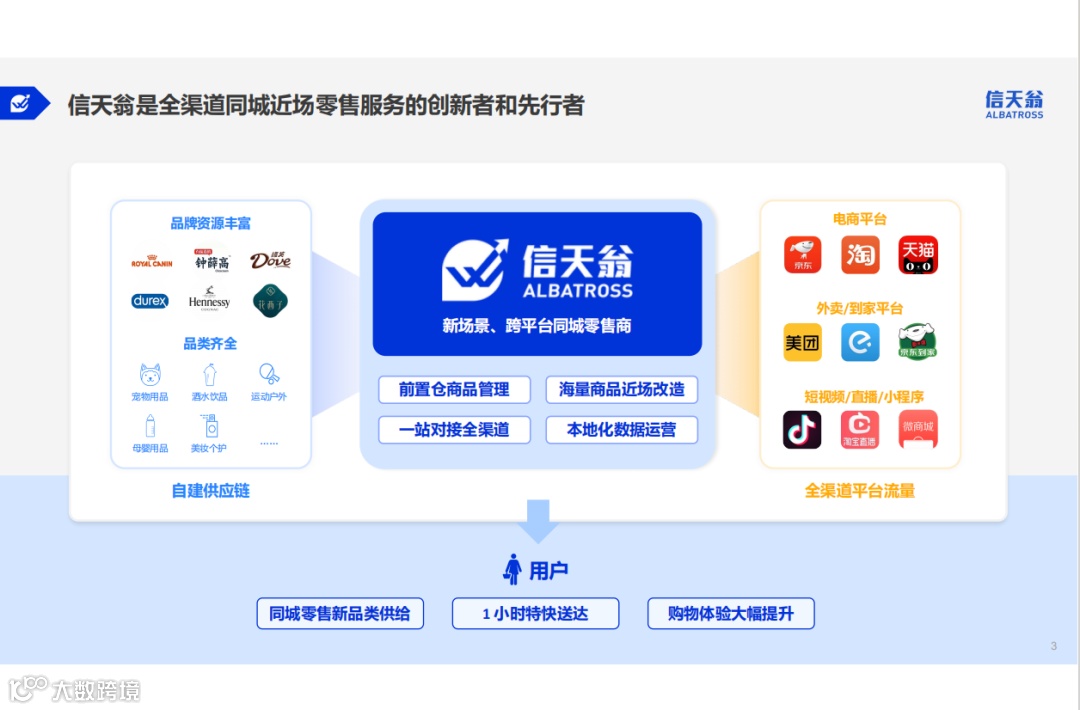Click the 同城零售新品类供给 box
The height and width of the screenshot is (710, 1080).
(340, 614)
